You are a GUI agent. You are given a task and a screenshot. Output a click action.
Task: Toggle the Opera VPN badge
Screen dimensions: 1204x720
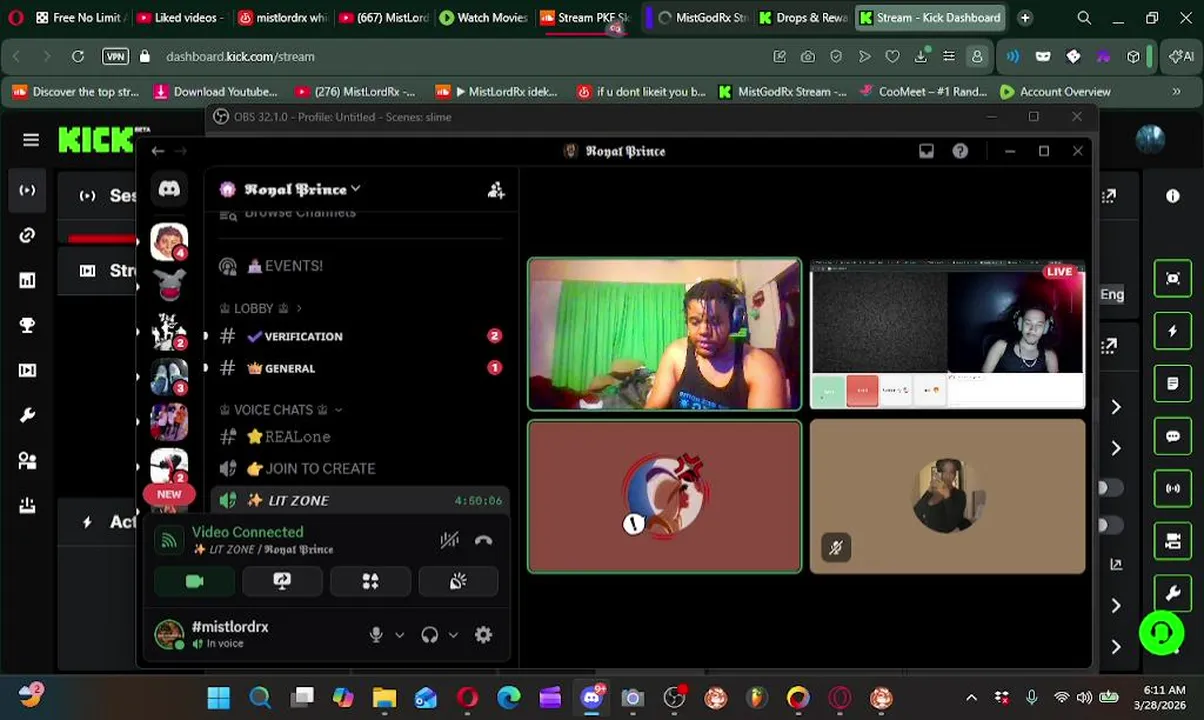(x=115, y=57)
